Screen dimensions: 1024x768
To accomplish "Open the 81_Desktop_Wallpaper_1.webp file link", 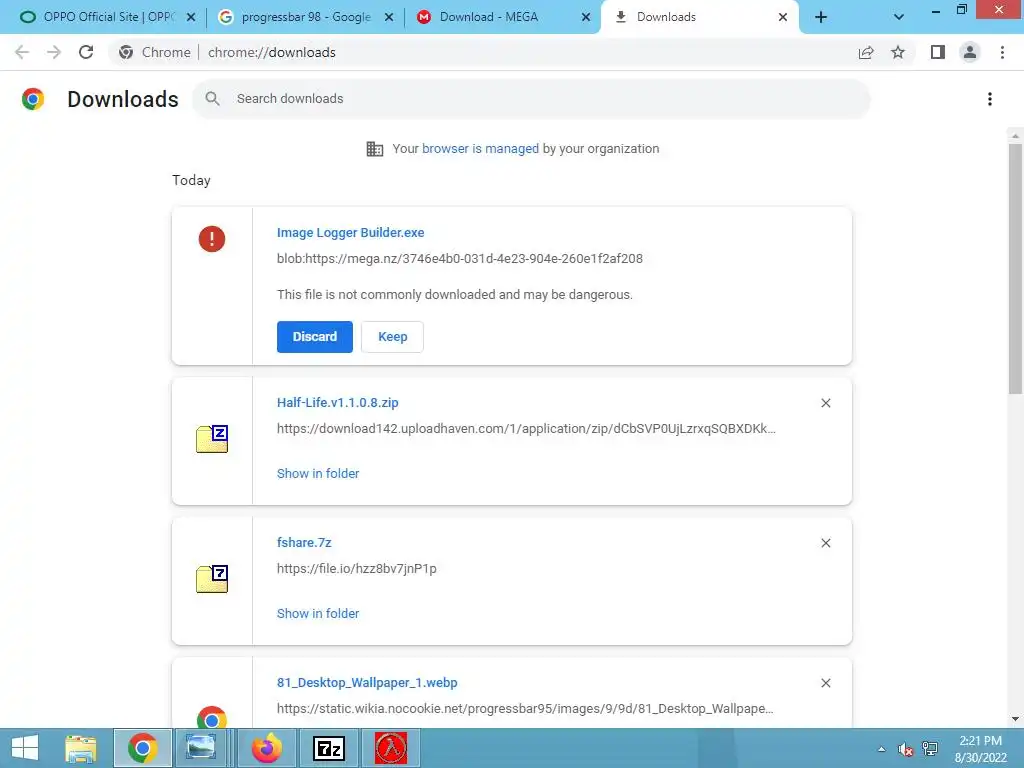I will tap(367, 682).
